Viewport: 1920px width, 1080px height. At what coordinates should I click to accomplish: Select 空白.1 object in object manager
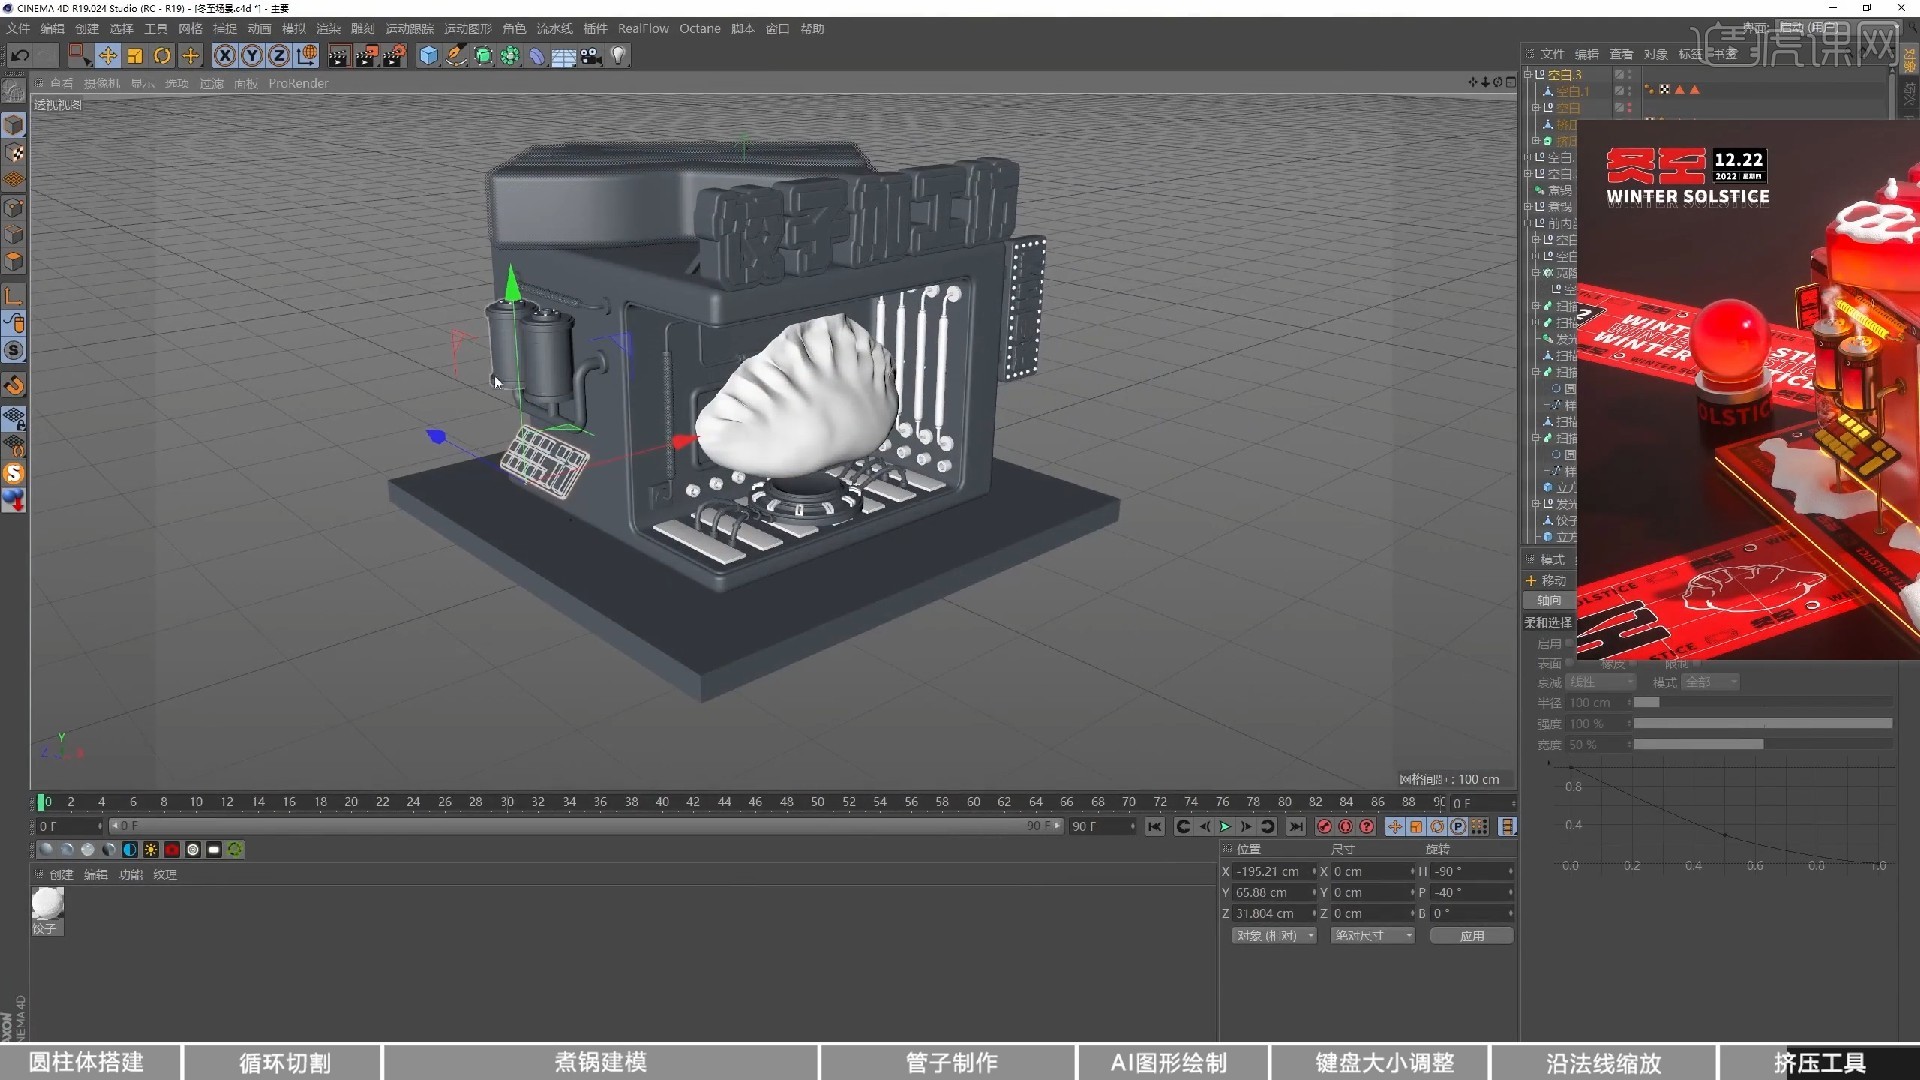click(x=1572, y=91)
